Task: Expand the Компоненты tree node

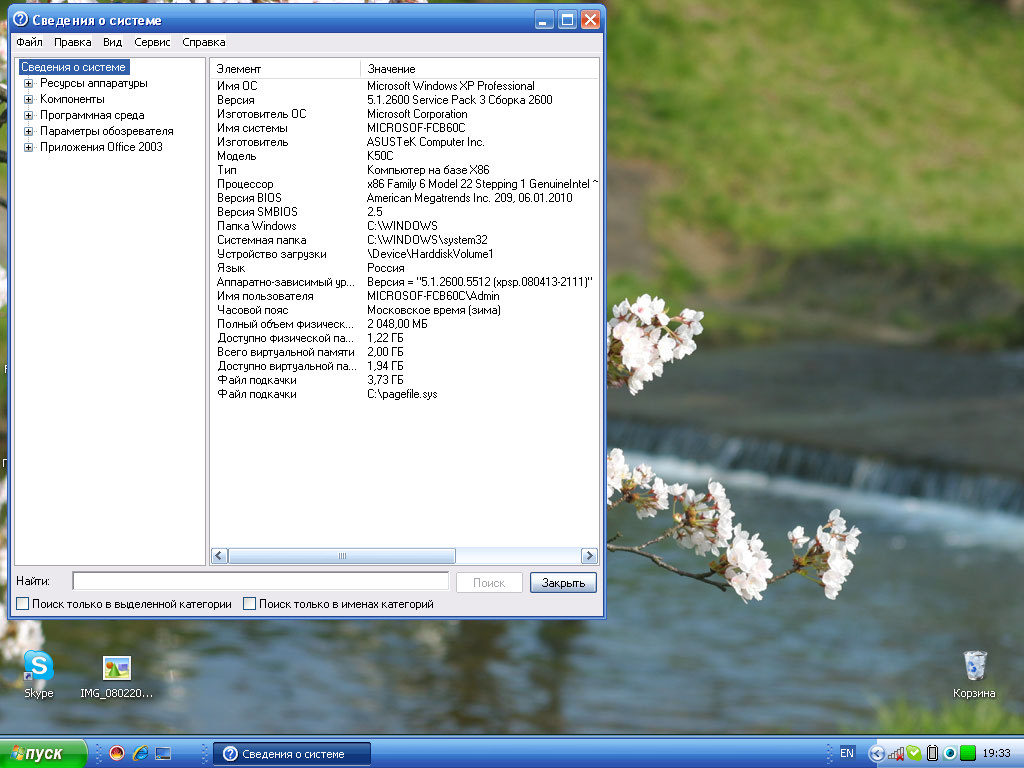Action: click(x=28, y=99)
